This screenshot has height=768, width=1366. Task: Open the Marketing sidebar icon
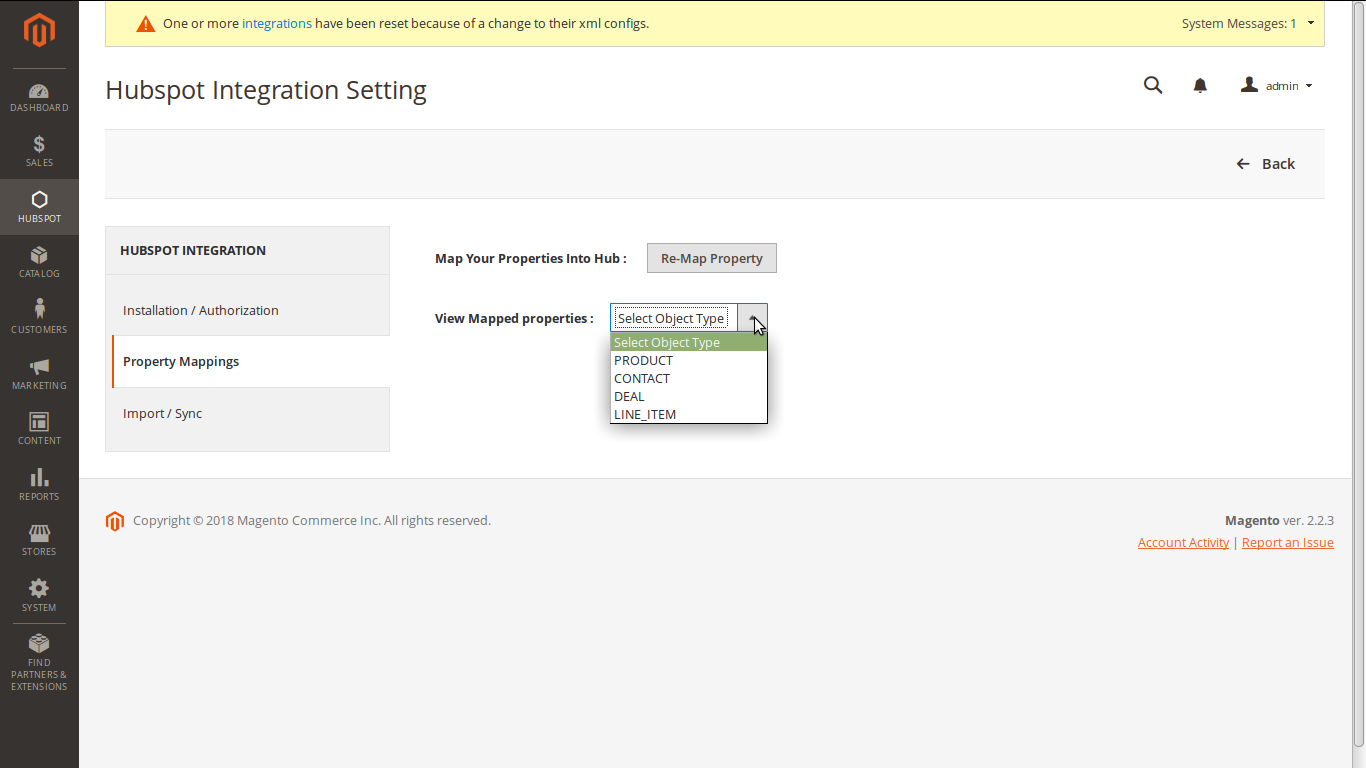coord(39,374)
